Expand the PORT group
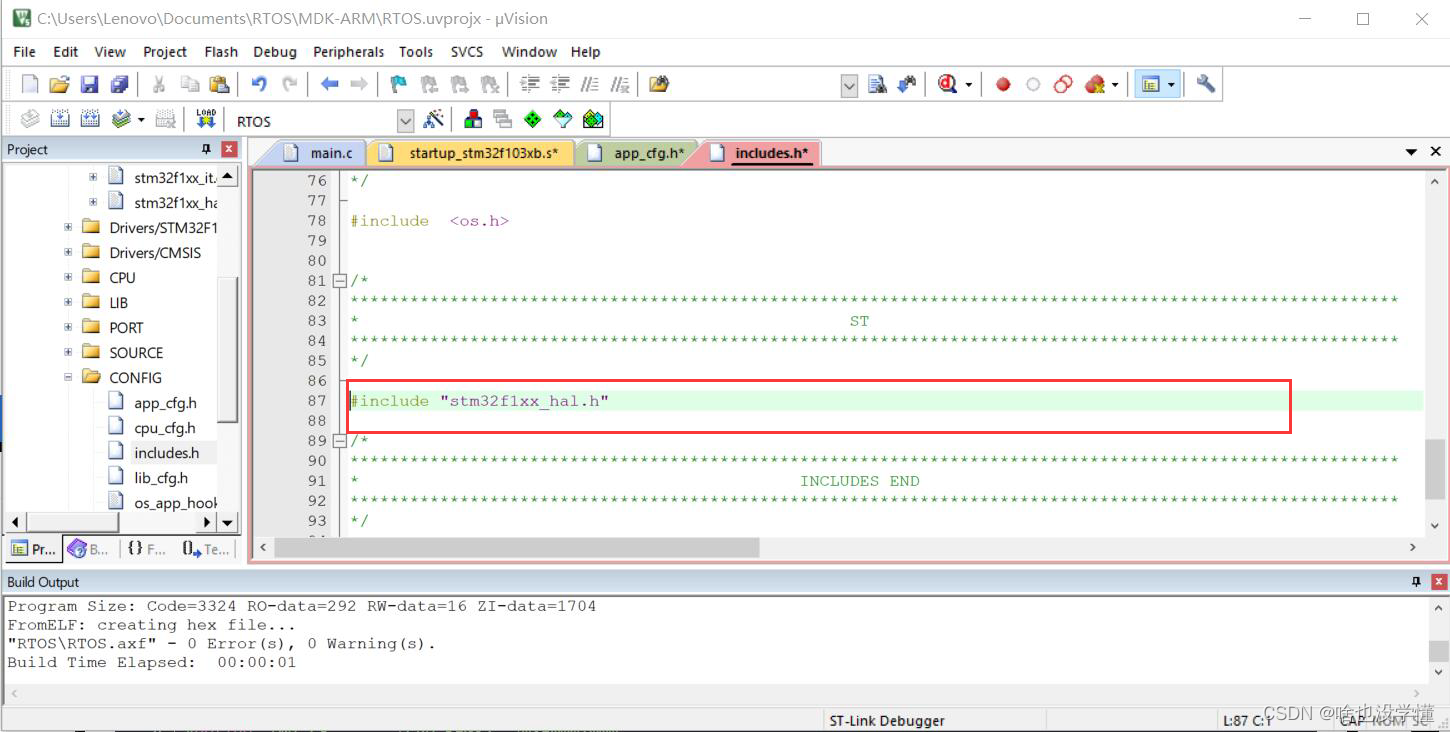 coord(68,327)
